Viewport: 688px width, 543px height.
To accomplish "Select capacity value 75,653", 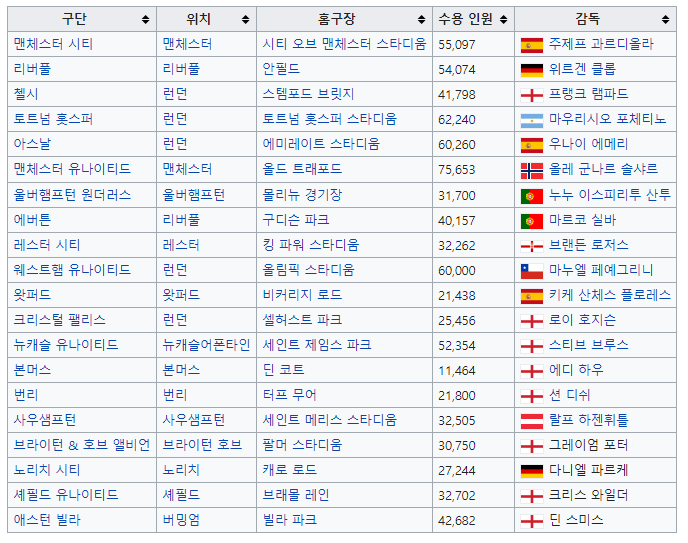I will click(457, 170).
